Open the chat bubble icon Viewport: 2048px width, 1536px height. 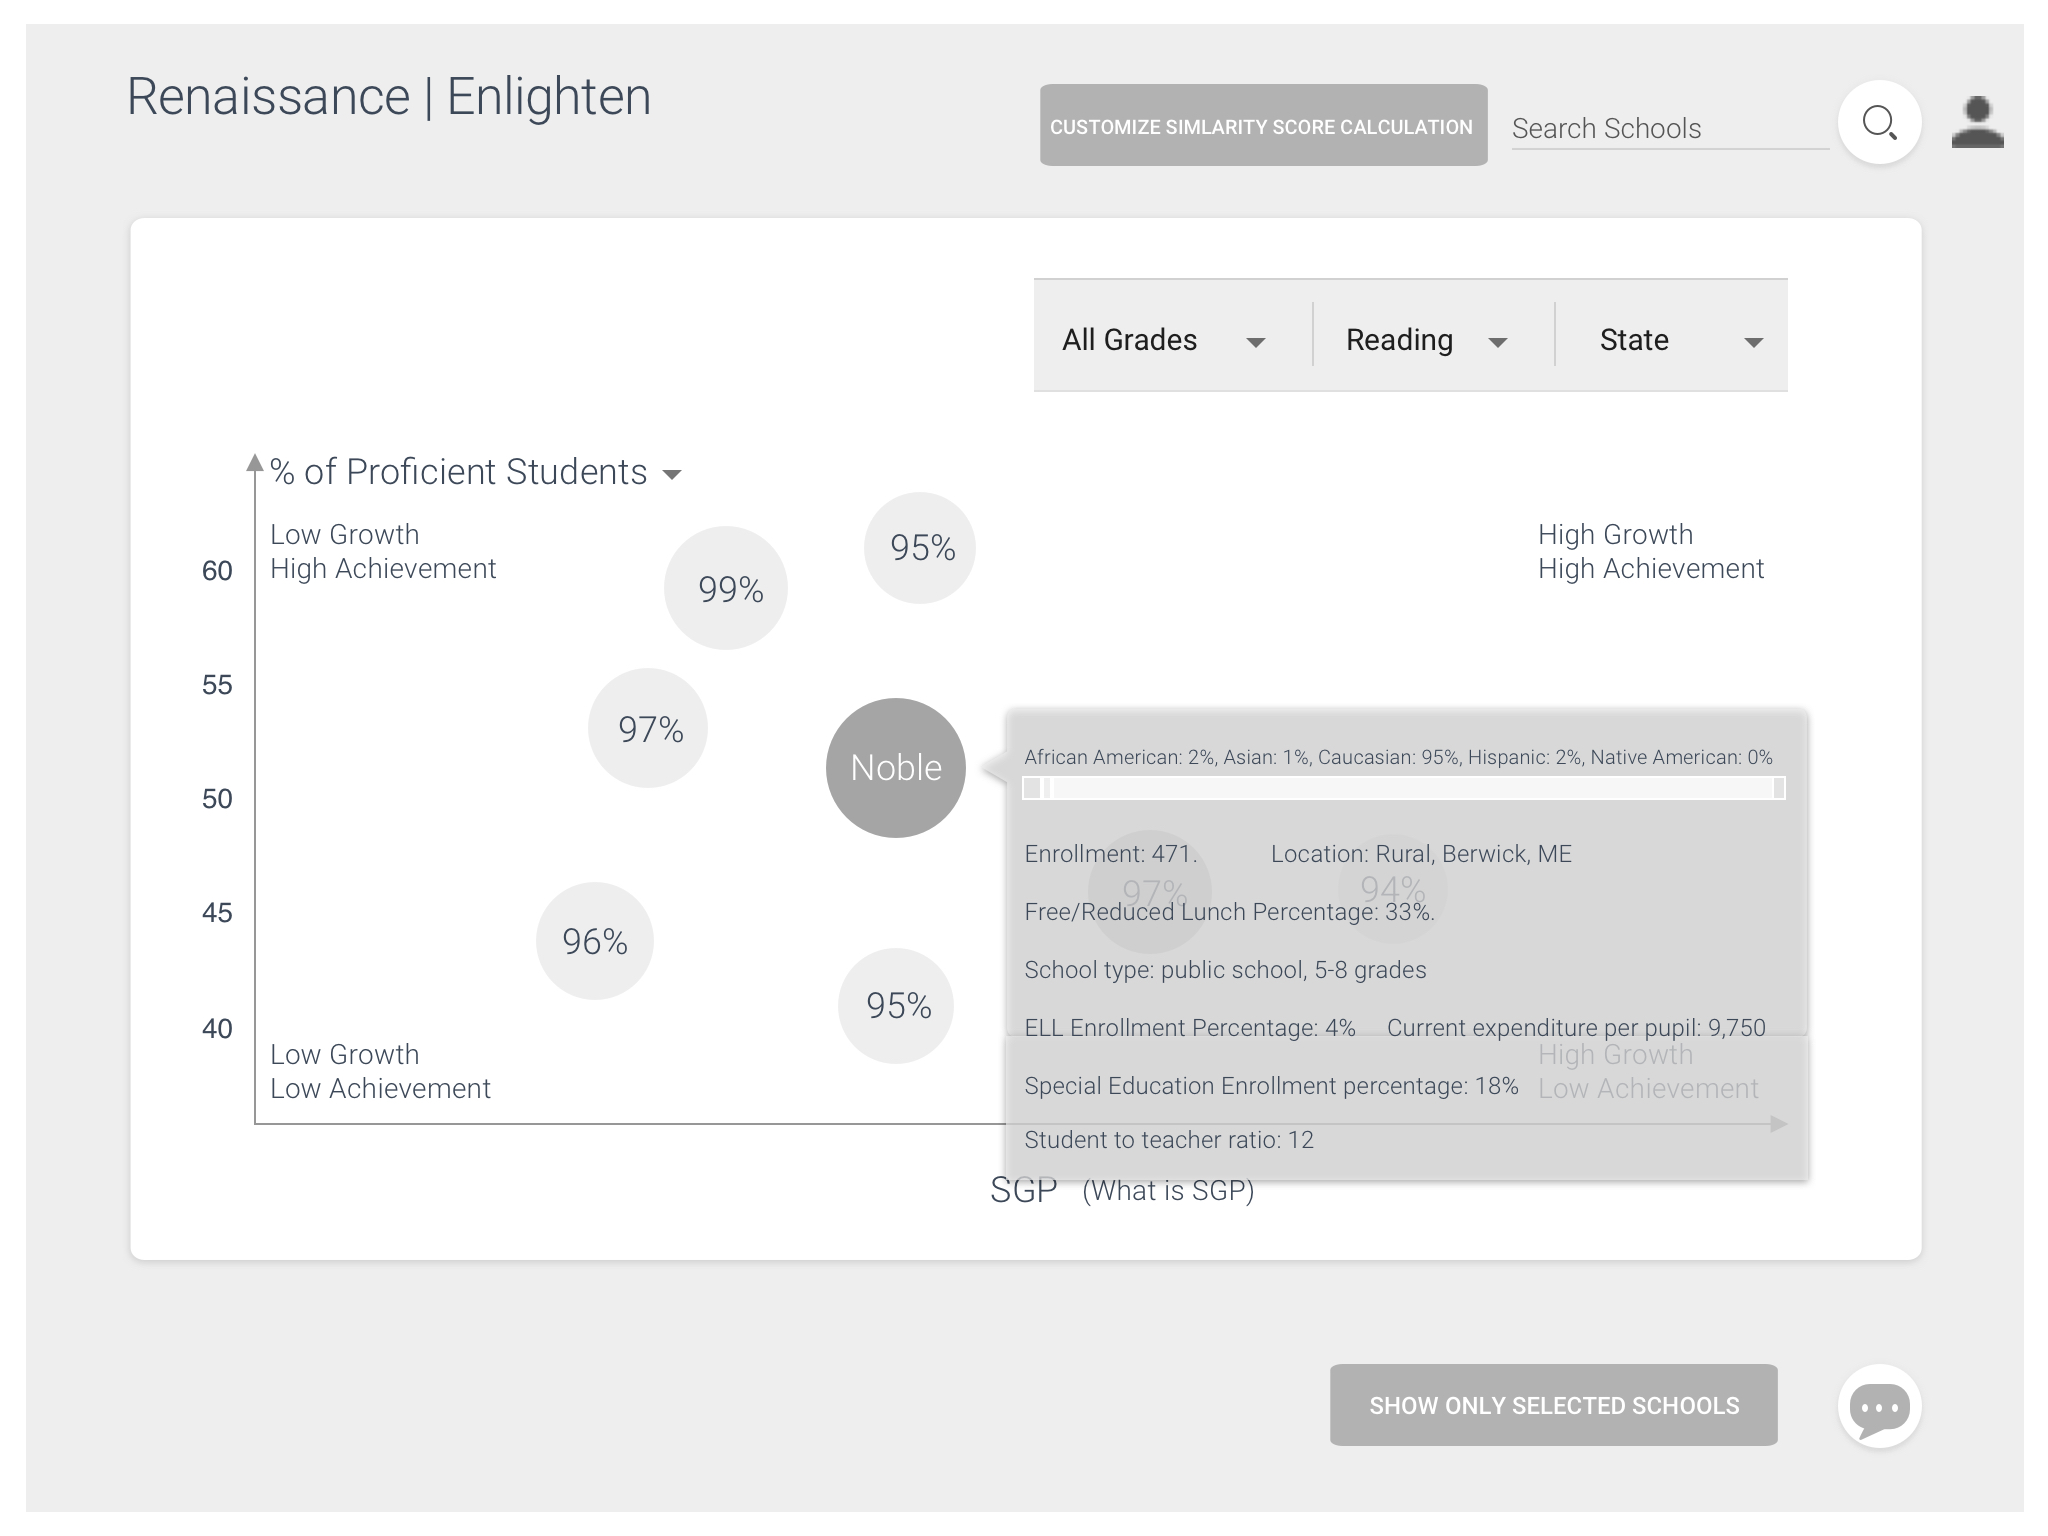pos(1879,1406)
